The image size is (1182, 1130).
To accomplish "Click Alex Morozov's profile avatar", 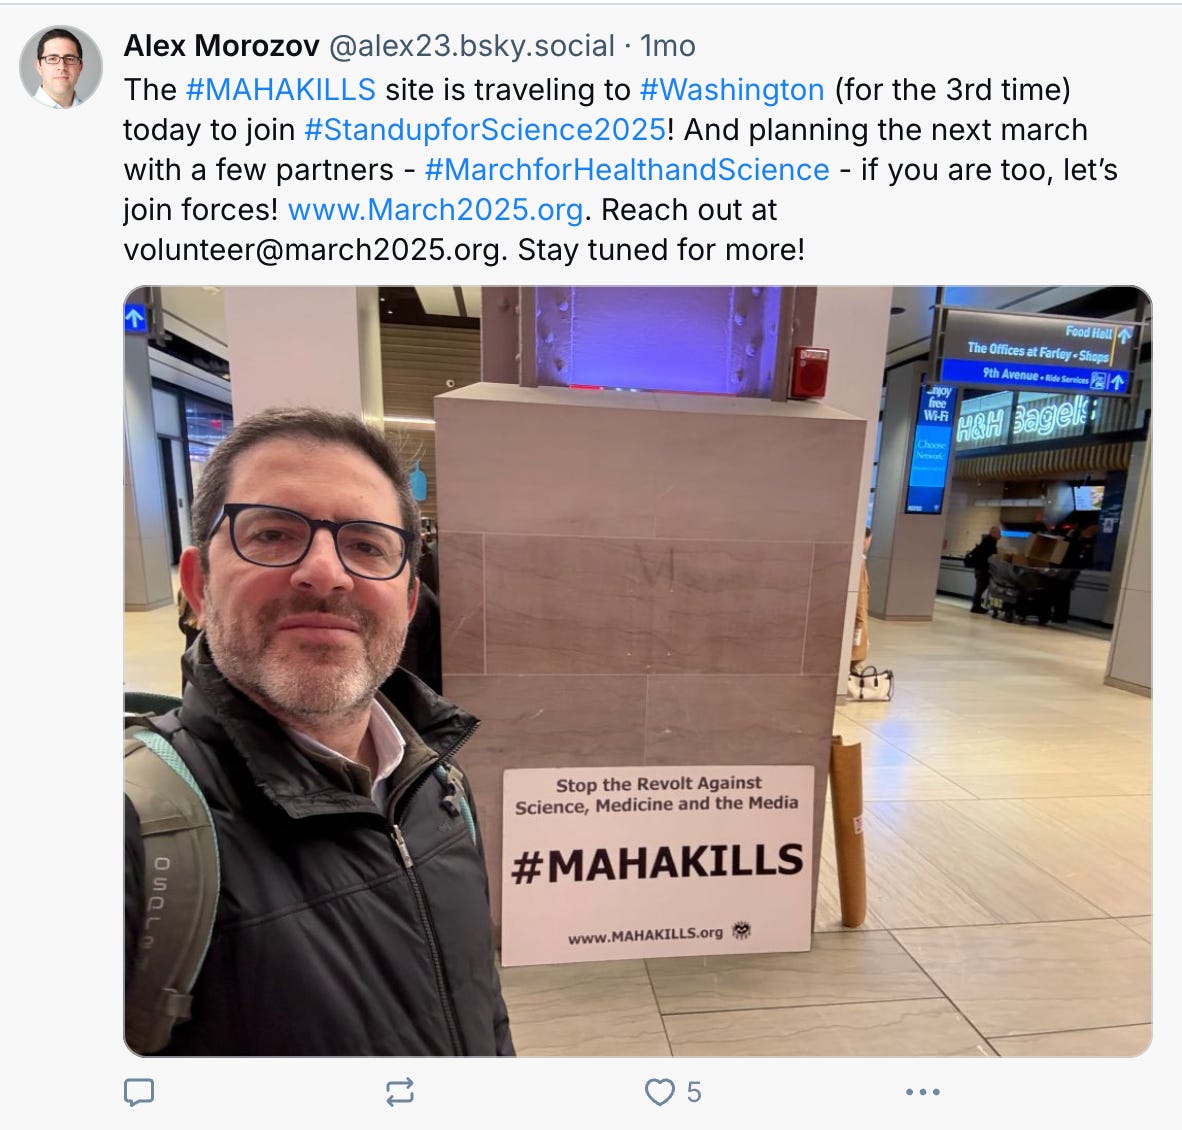I will point(60,67).
